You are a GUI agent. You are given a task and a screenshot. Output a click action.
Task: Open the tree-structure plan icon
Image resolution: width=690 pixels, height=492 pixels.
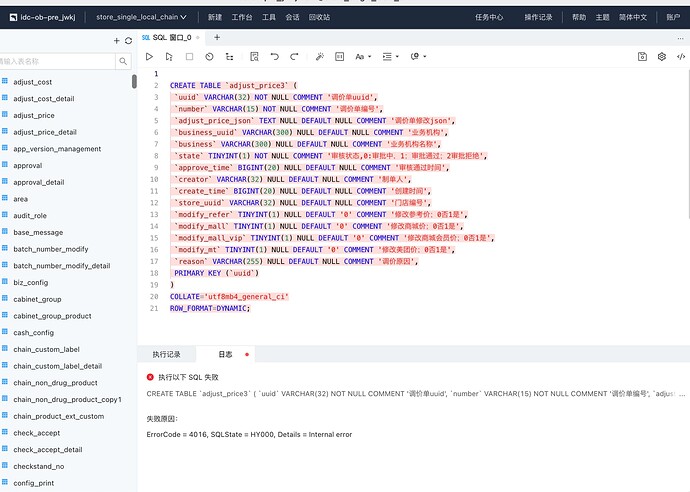(x=229, y=56)
